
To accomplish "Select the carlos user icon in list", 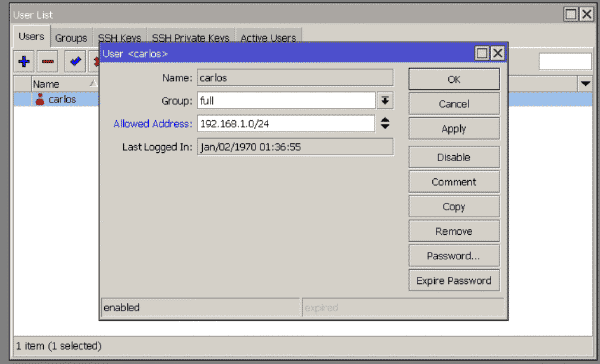I will [x=40, y=99].
